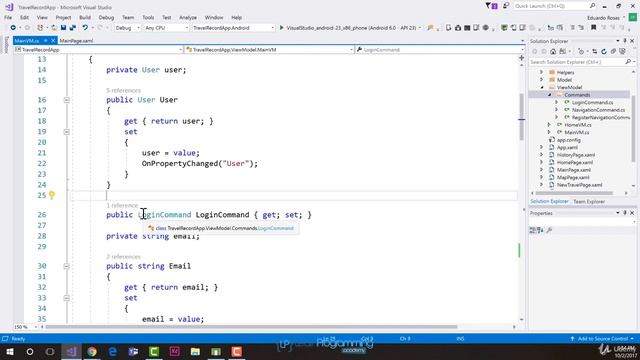This screenshot has width=640, height=360.
Task: Click the Home icon in Solution Explorer toolbar
Action: point(553,52)
